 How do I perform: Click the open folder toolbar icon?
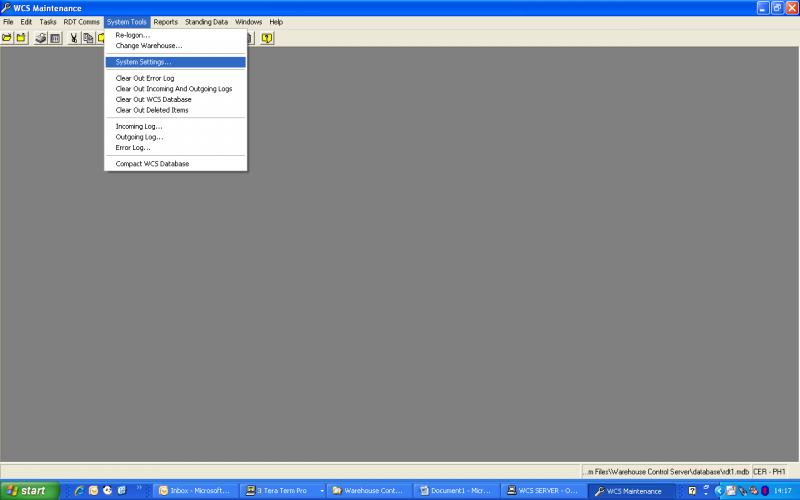point(7,38)
